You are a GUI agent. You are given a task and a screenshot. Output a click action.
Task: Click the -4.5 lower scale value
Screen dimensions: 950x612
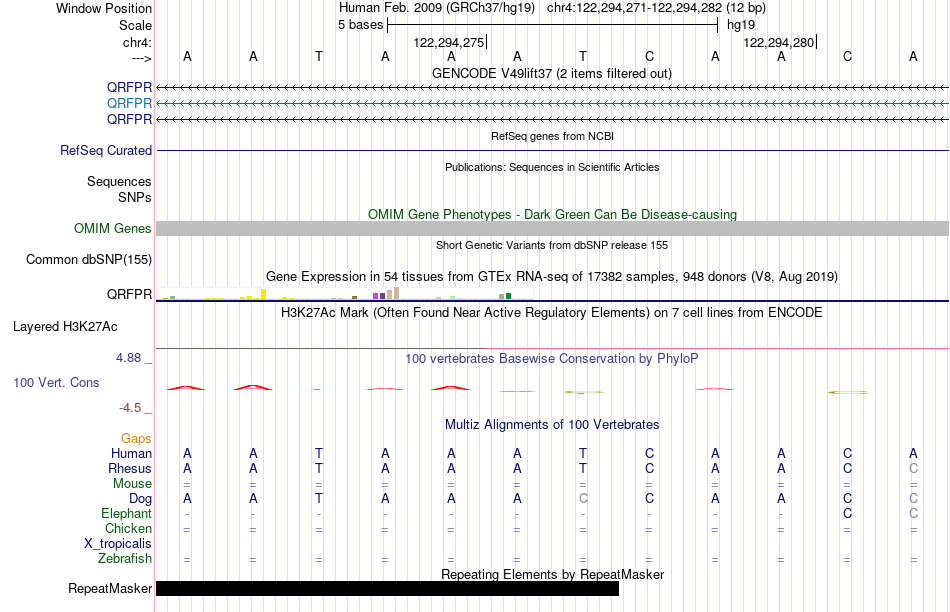pos(130,408)
